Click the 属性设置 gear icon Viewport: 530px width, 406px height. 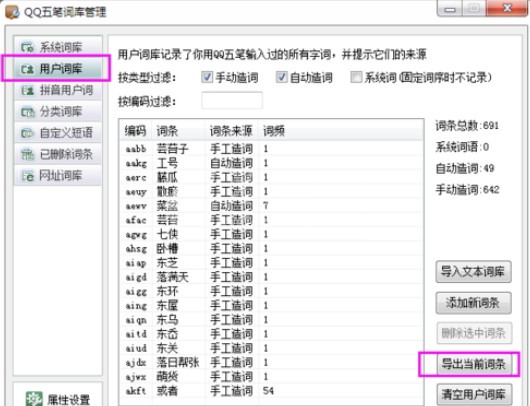click(34, 399)
